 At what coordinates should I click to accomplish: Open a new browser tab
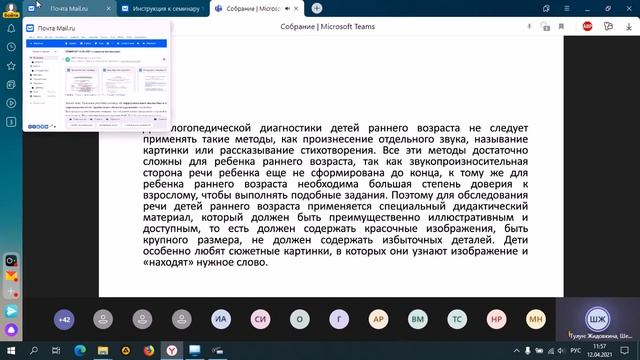[317, 8]
